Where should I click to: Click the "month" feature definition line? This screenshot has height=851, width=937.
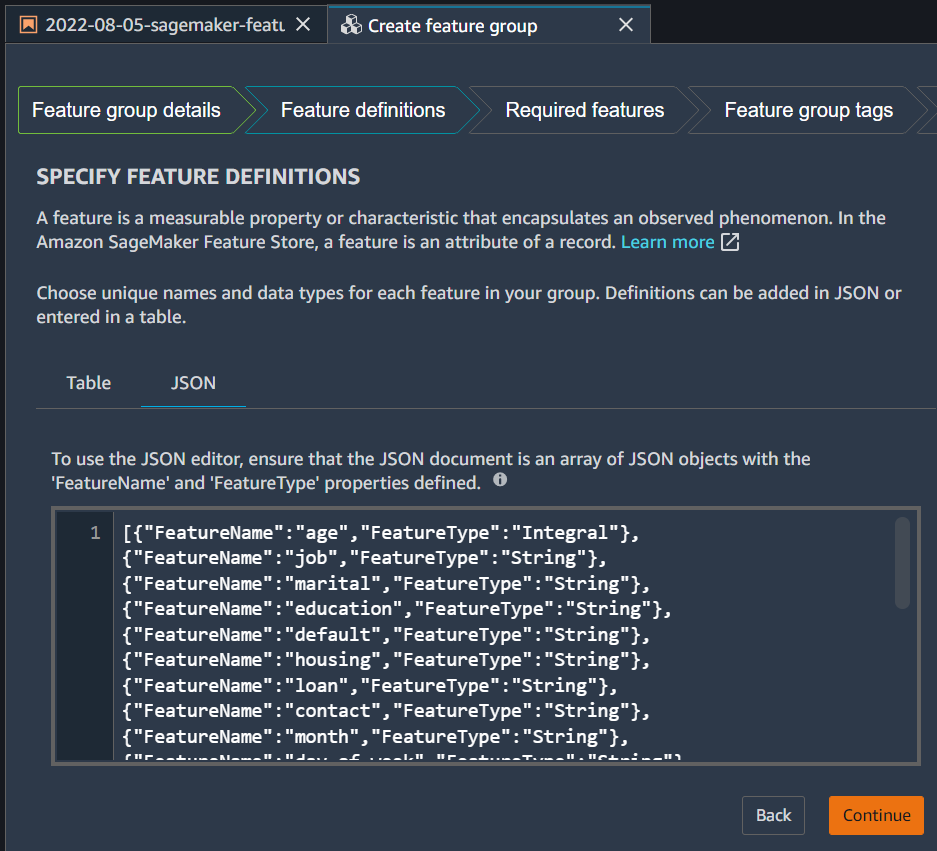(375, 736)
